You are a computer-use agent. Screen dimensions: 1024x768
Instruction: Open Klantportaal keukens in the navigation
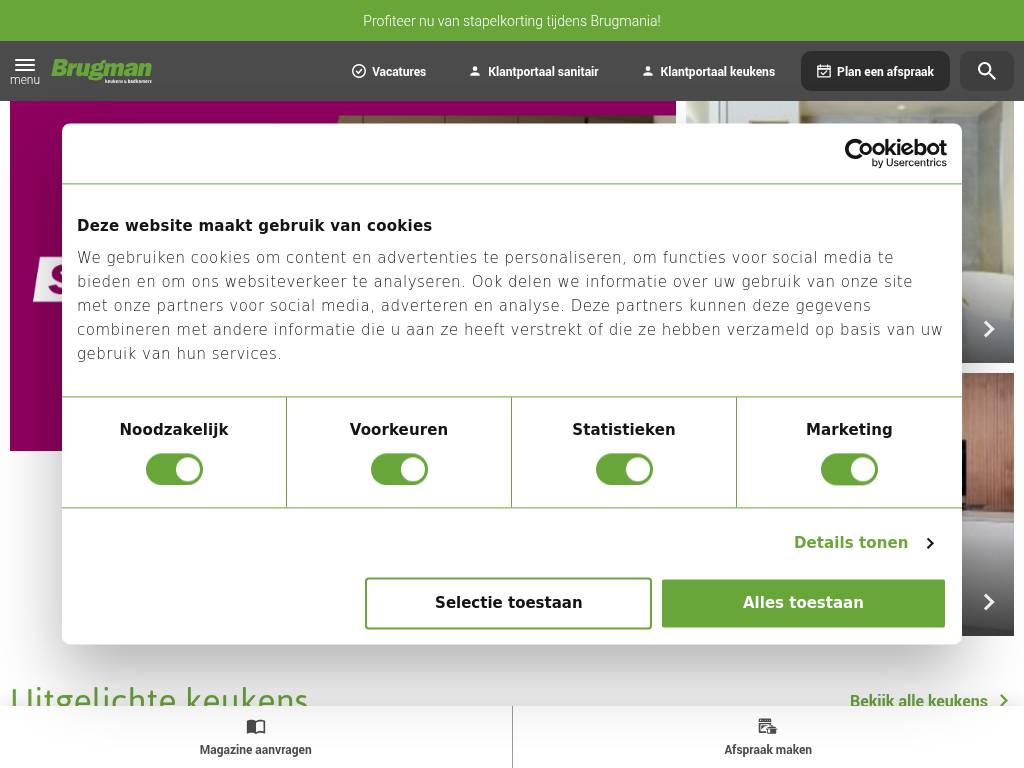click(x=708, y=71)
